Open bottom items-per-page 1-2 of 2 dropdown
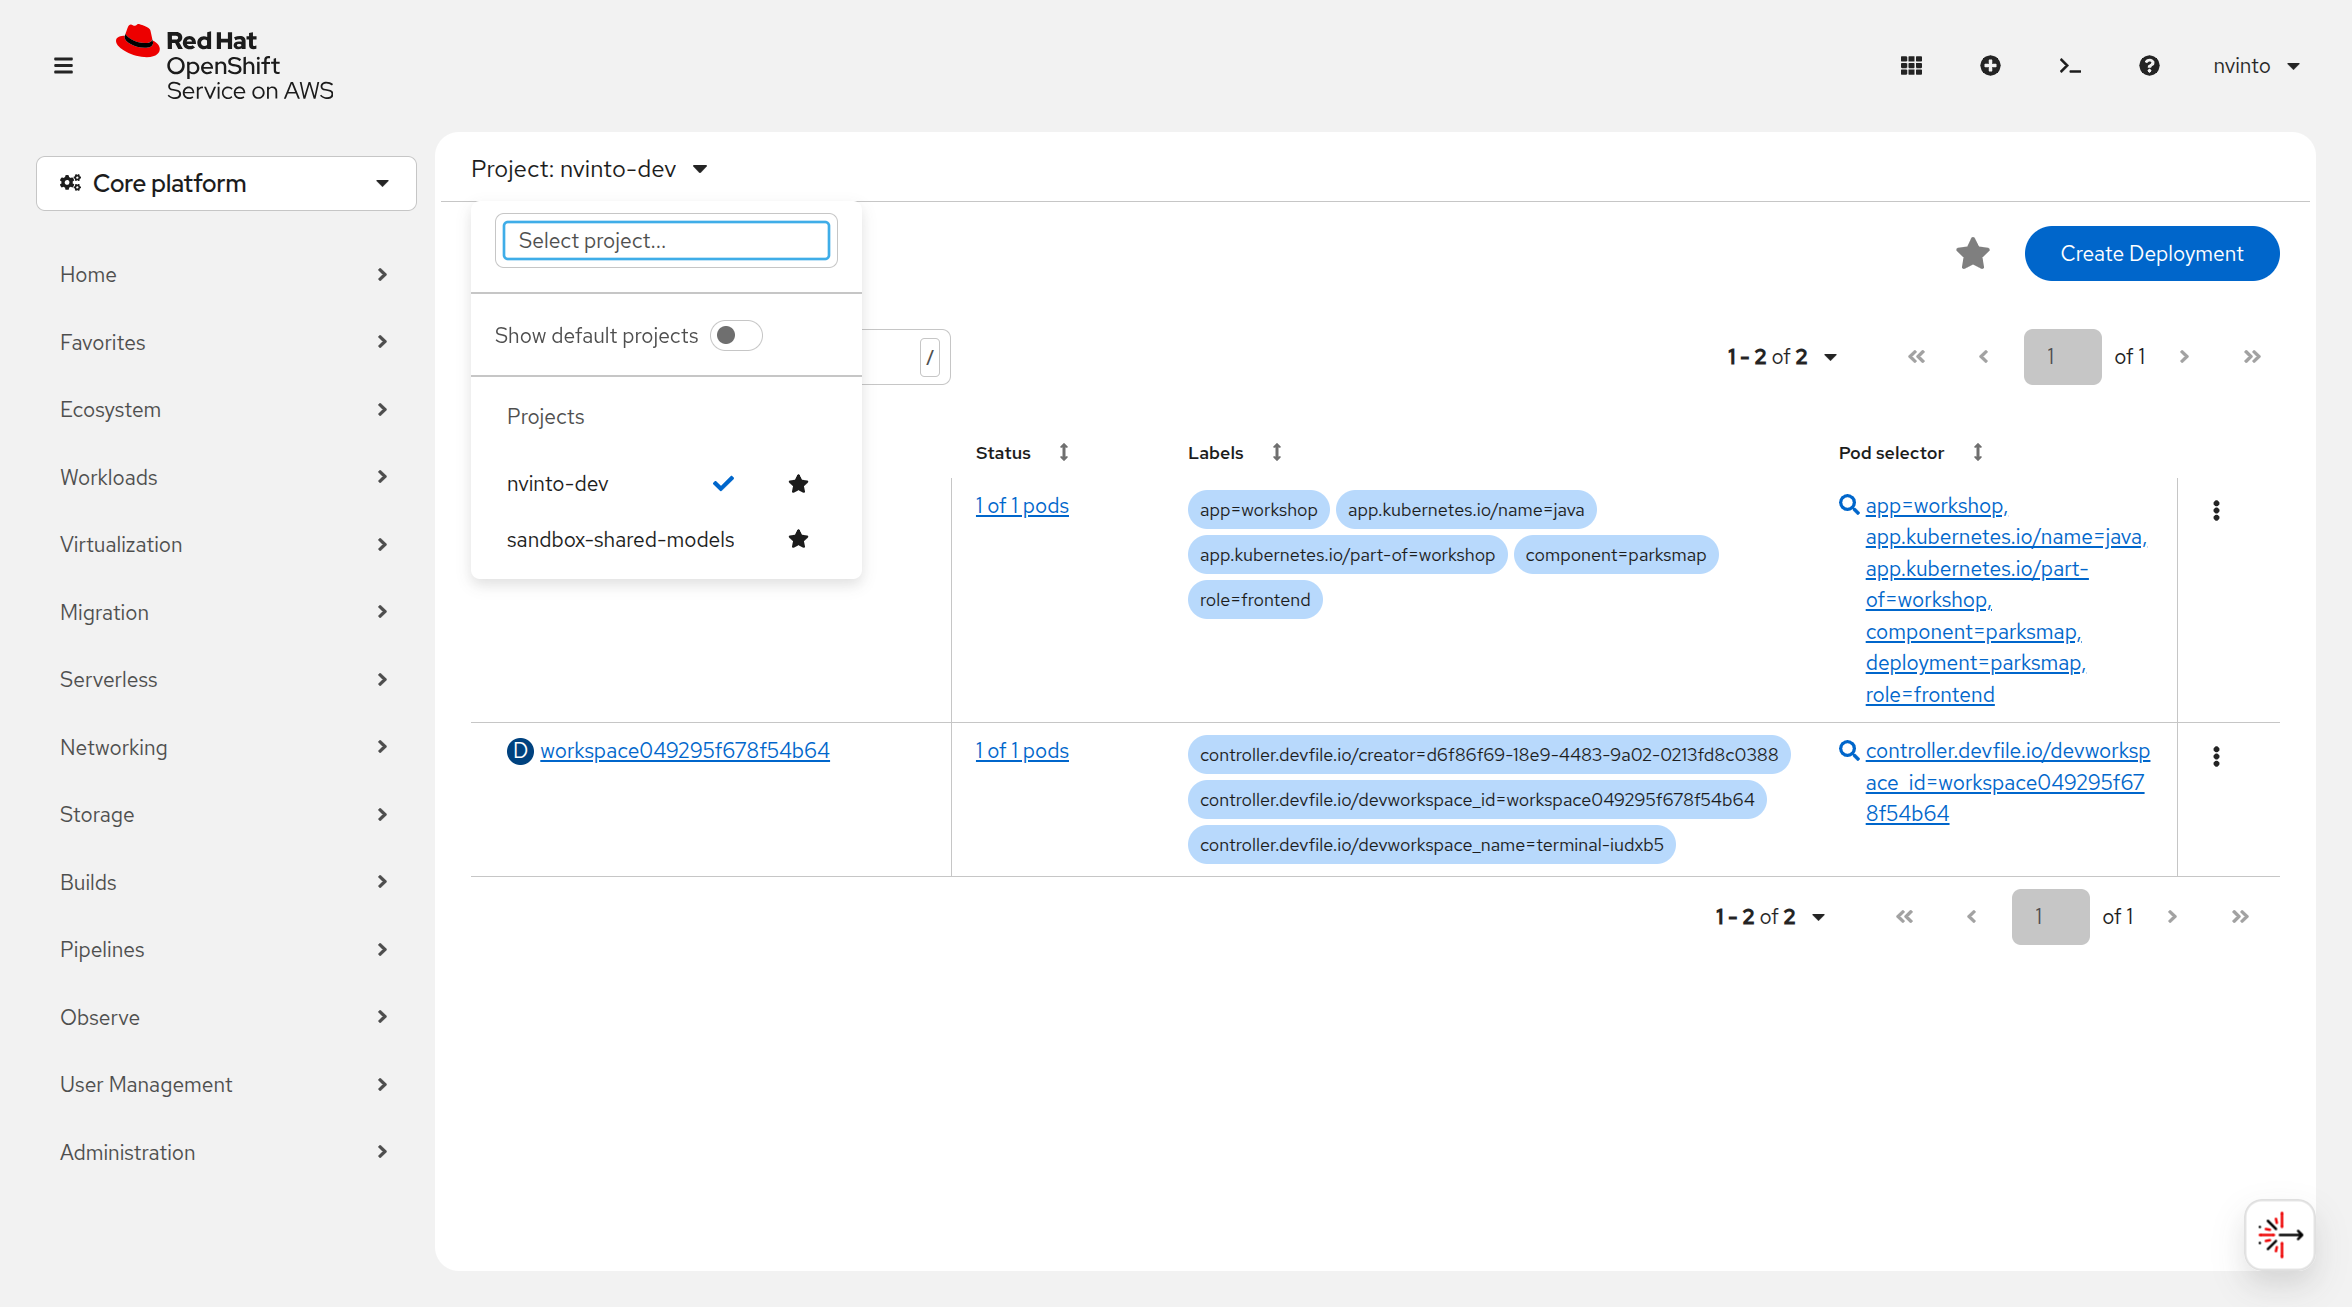 [x=1770, y=917]
